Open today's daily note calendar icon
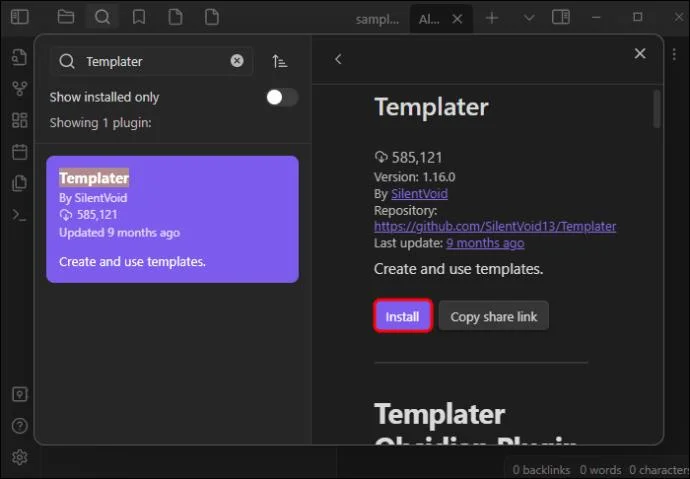The width and height of the screenshot is (690, 479). pos(19,152)
